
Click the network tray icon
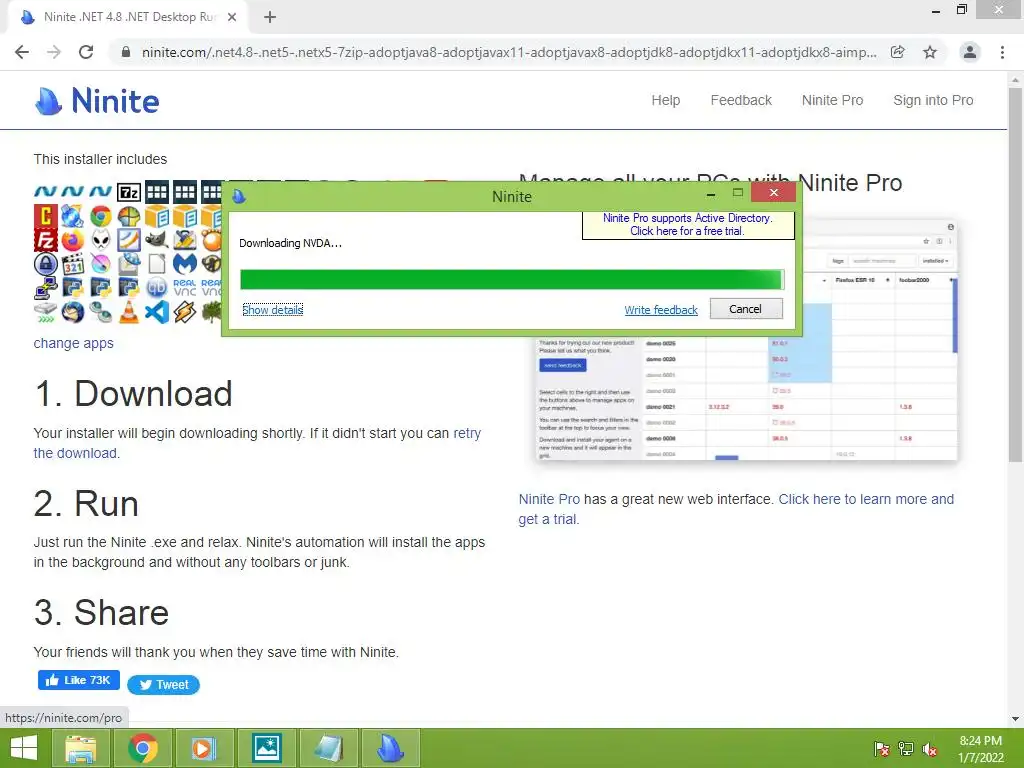pyautogui.click(x=906, y=749)
